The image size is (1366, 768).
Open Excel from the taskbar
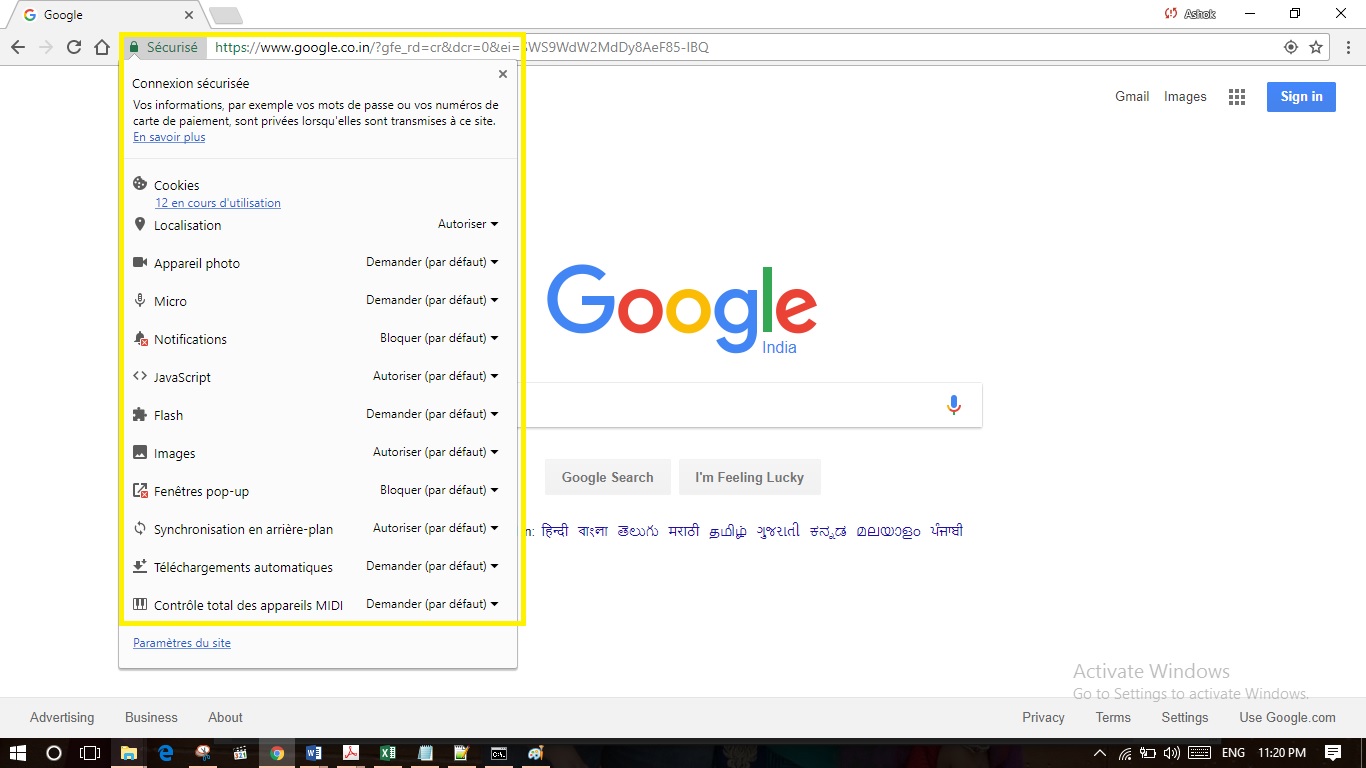click(388, 753)
